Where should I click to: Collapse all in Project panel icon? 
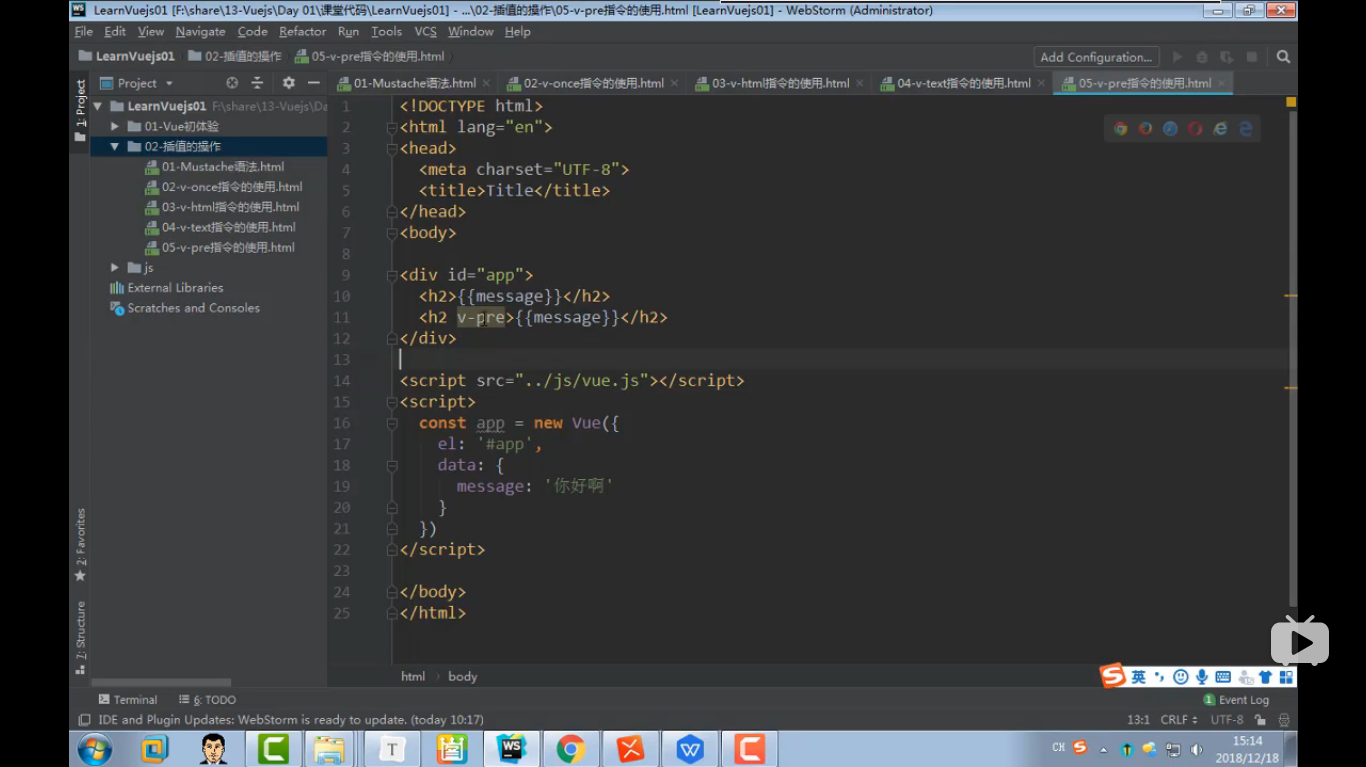257,83
